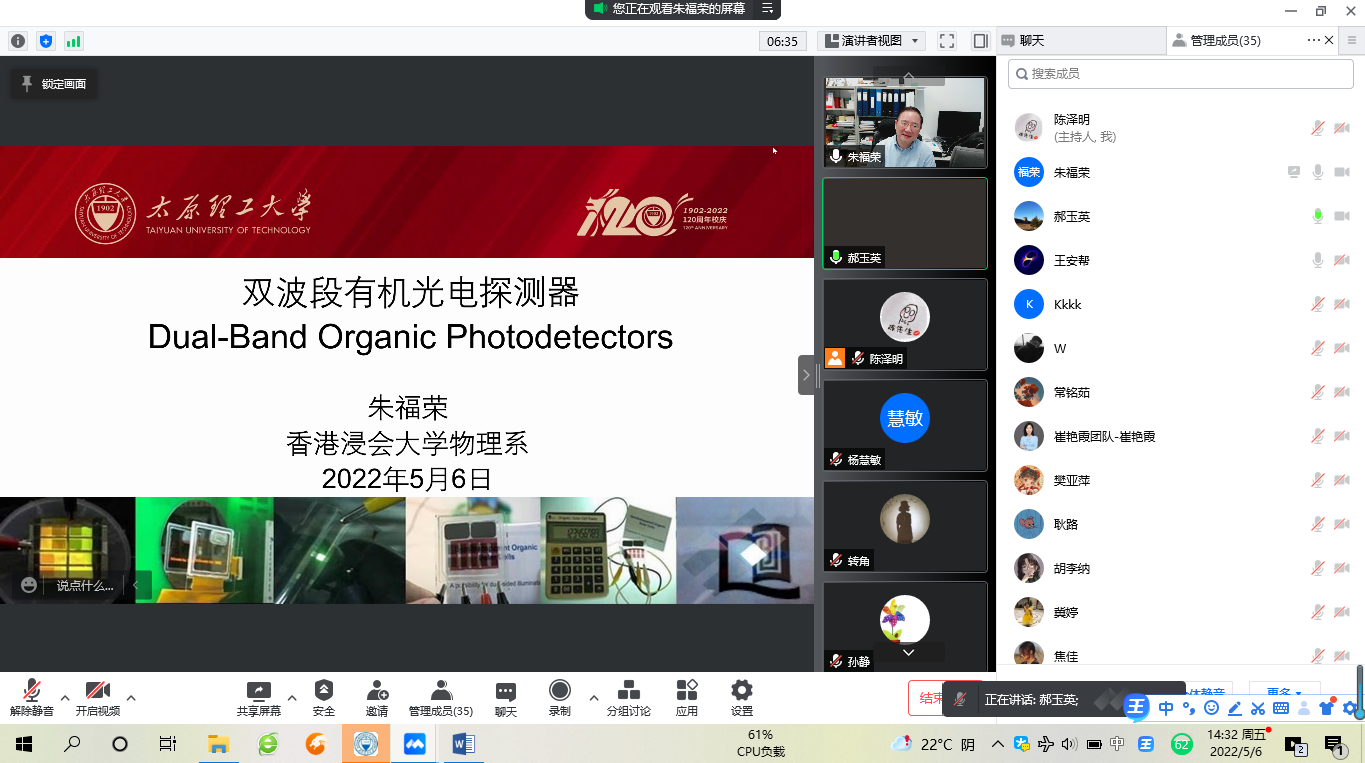The height and width of the screenshot is (763, 1365).
Task: Turn on camera via 开启视频 button
Action: pos(98,691)
